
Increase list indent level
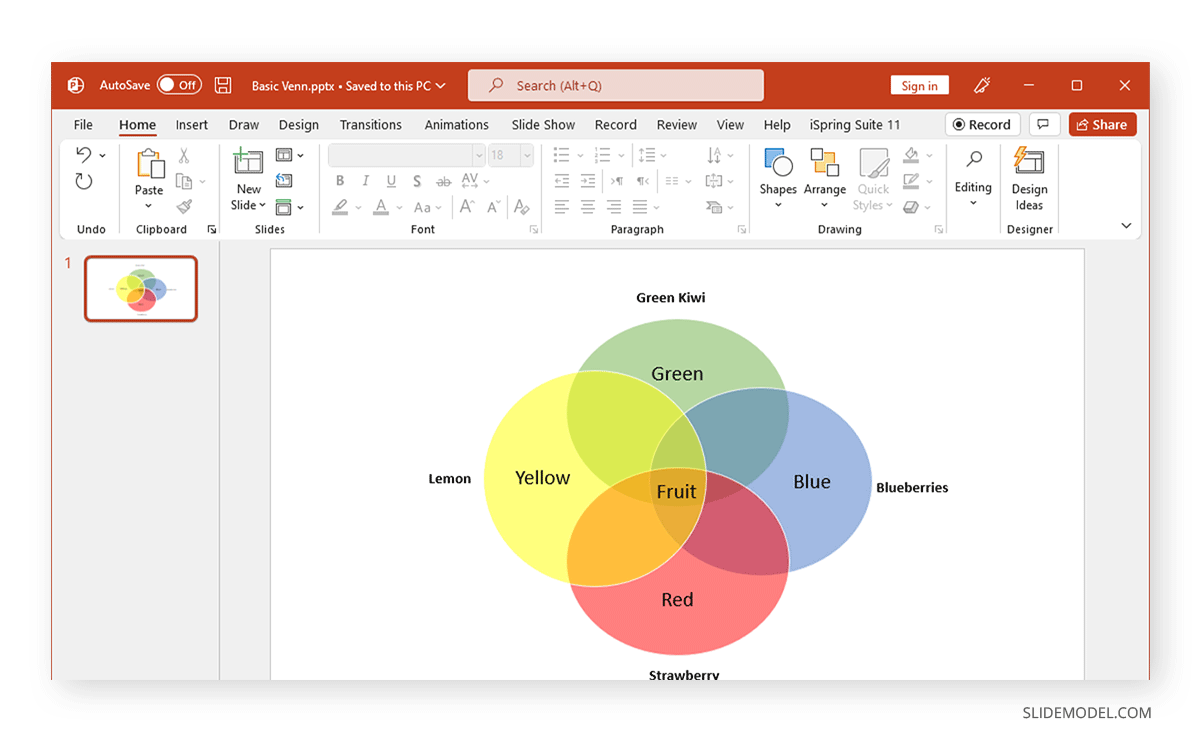pos(588,181)
